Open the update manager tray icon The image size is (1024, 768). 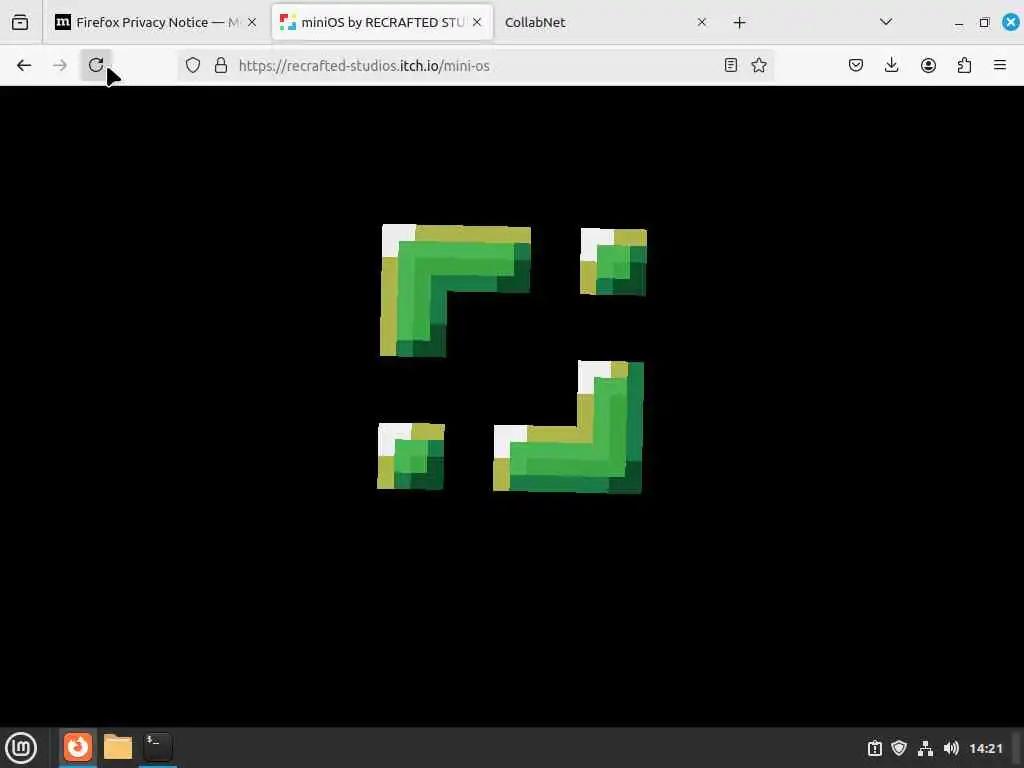875,748
